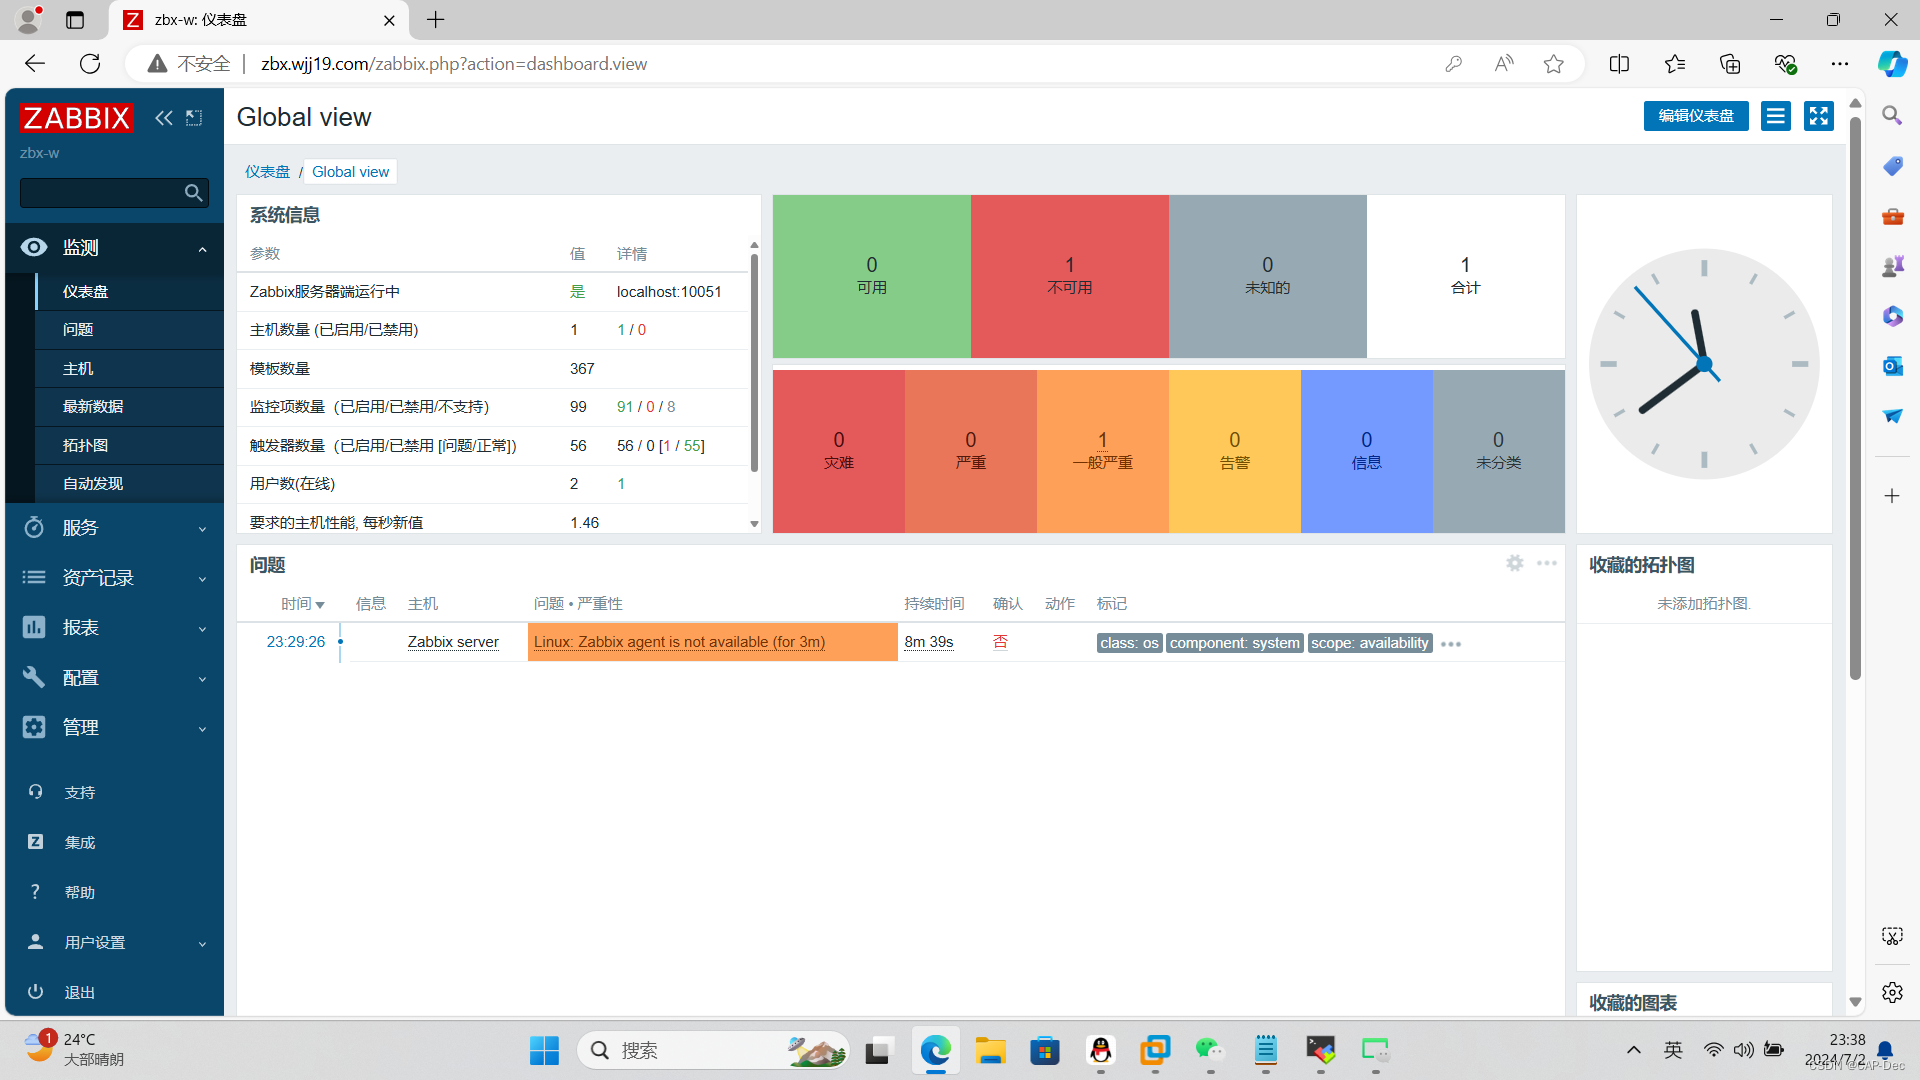This screenshot has width=1920, height=1080.
Task: Click the sidebar hide icon beside the chevrons
Action: tap(194, 118)
